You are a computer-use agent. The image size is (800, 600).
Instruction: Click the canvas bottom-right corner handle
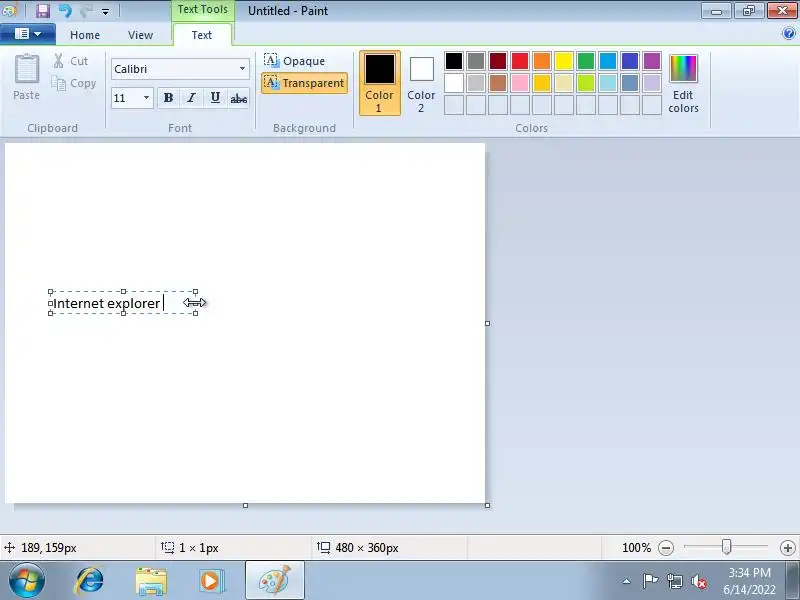[487, 505]
